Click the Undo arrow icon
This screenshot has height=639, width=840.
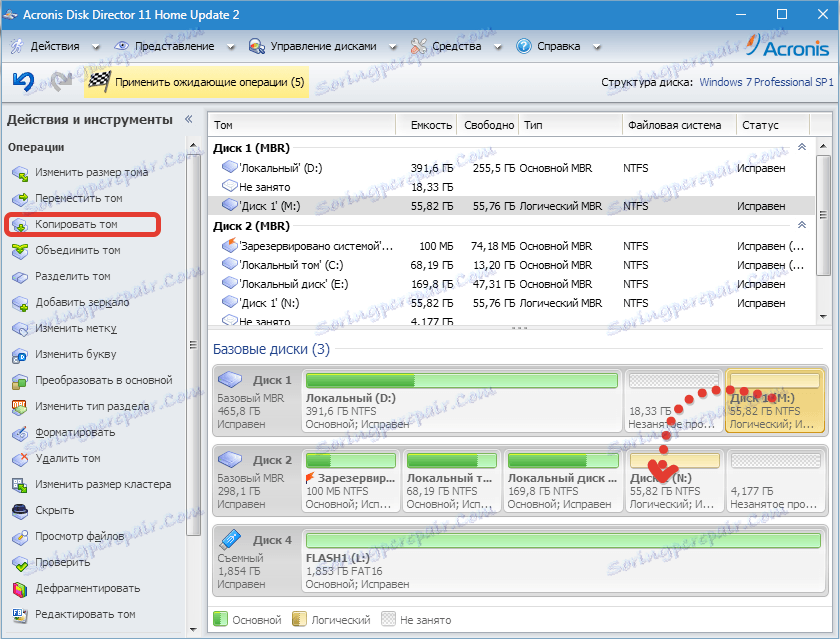(x=24, y=81)
